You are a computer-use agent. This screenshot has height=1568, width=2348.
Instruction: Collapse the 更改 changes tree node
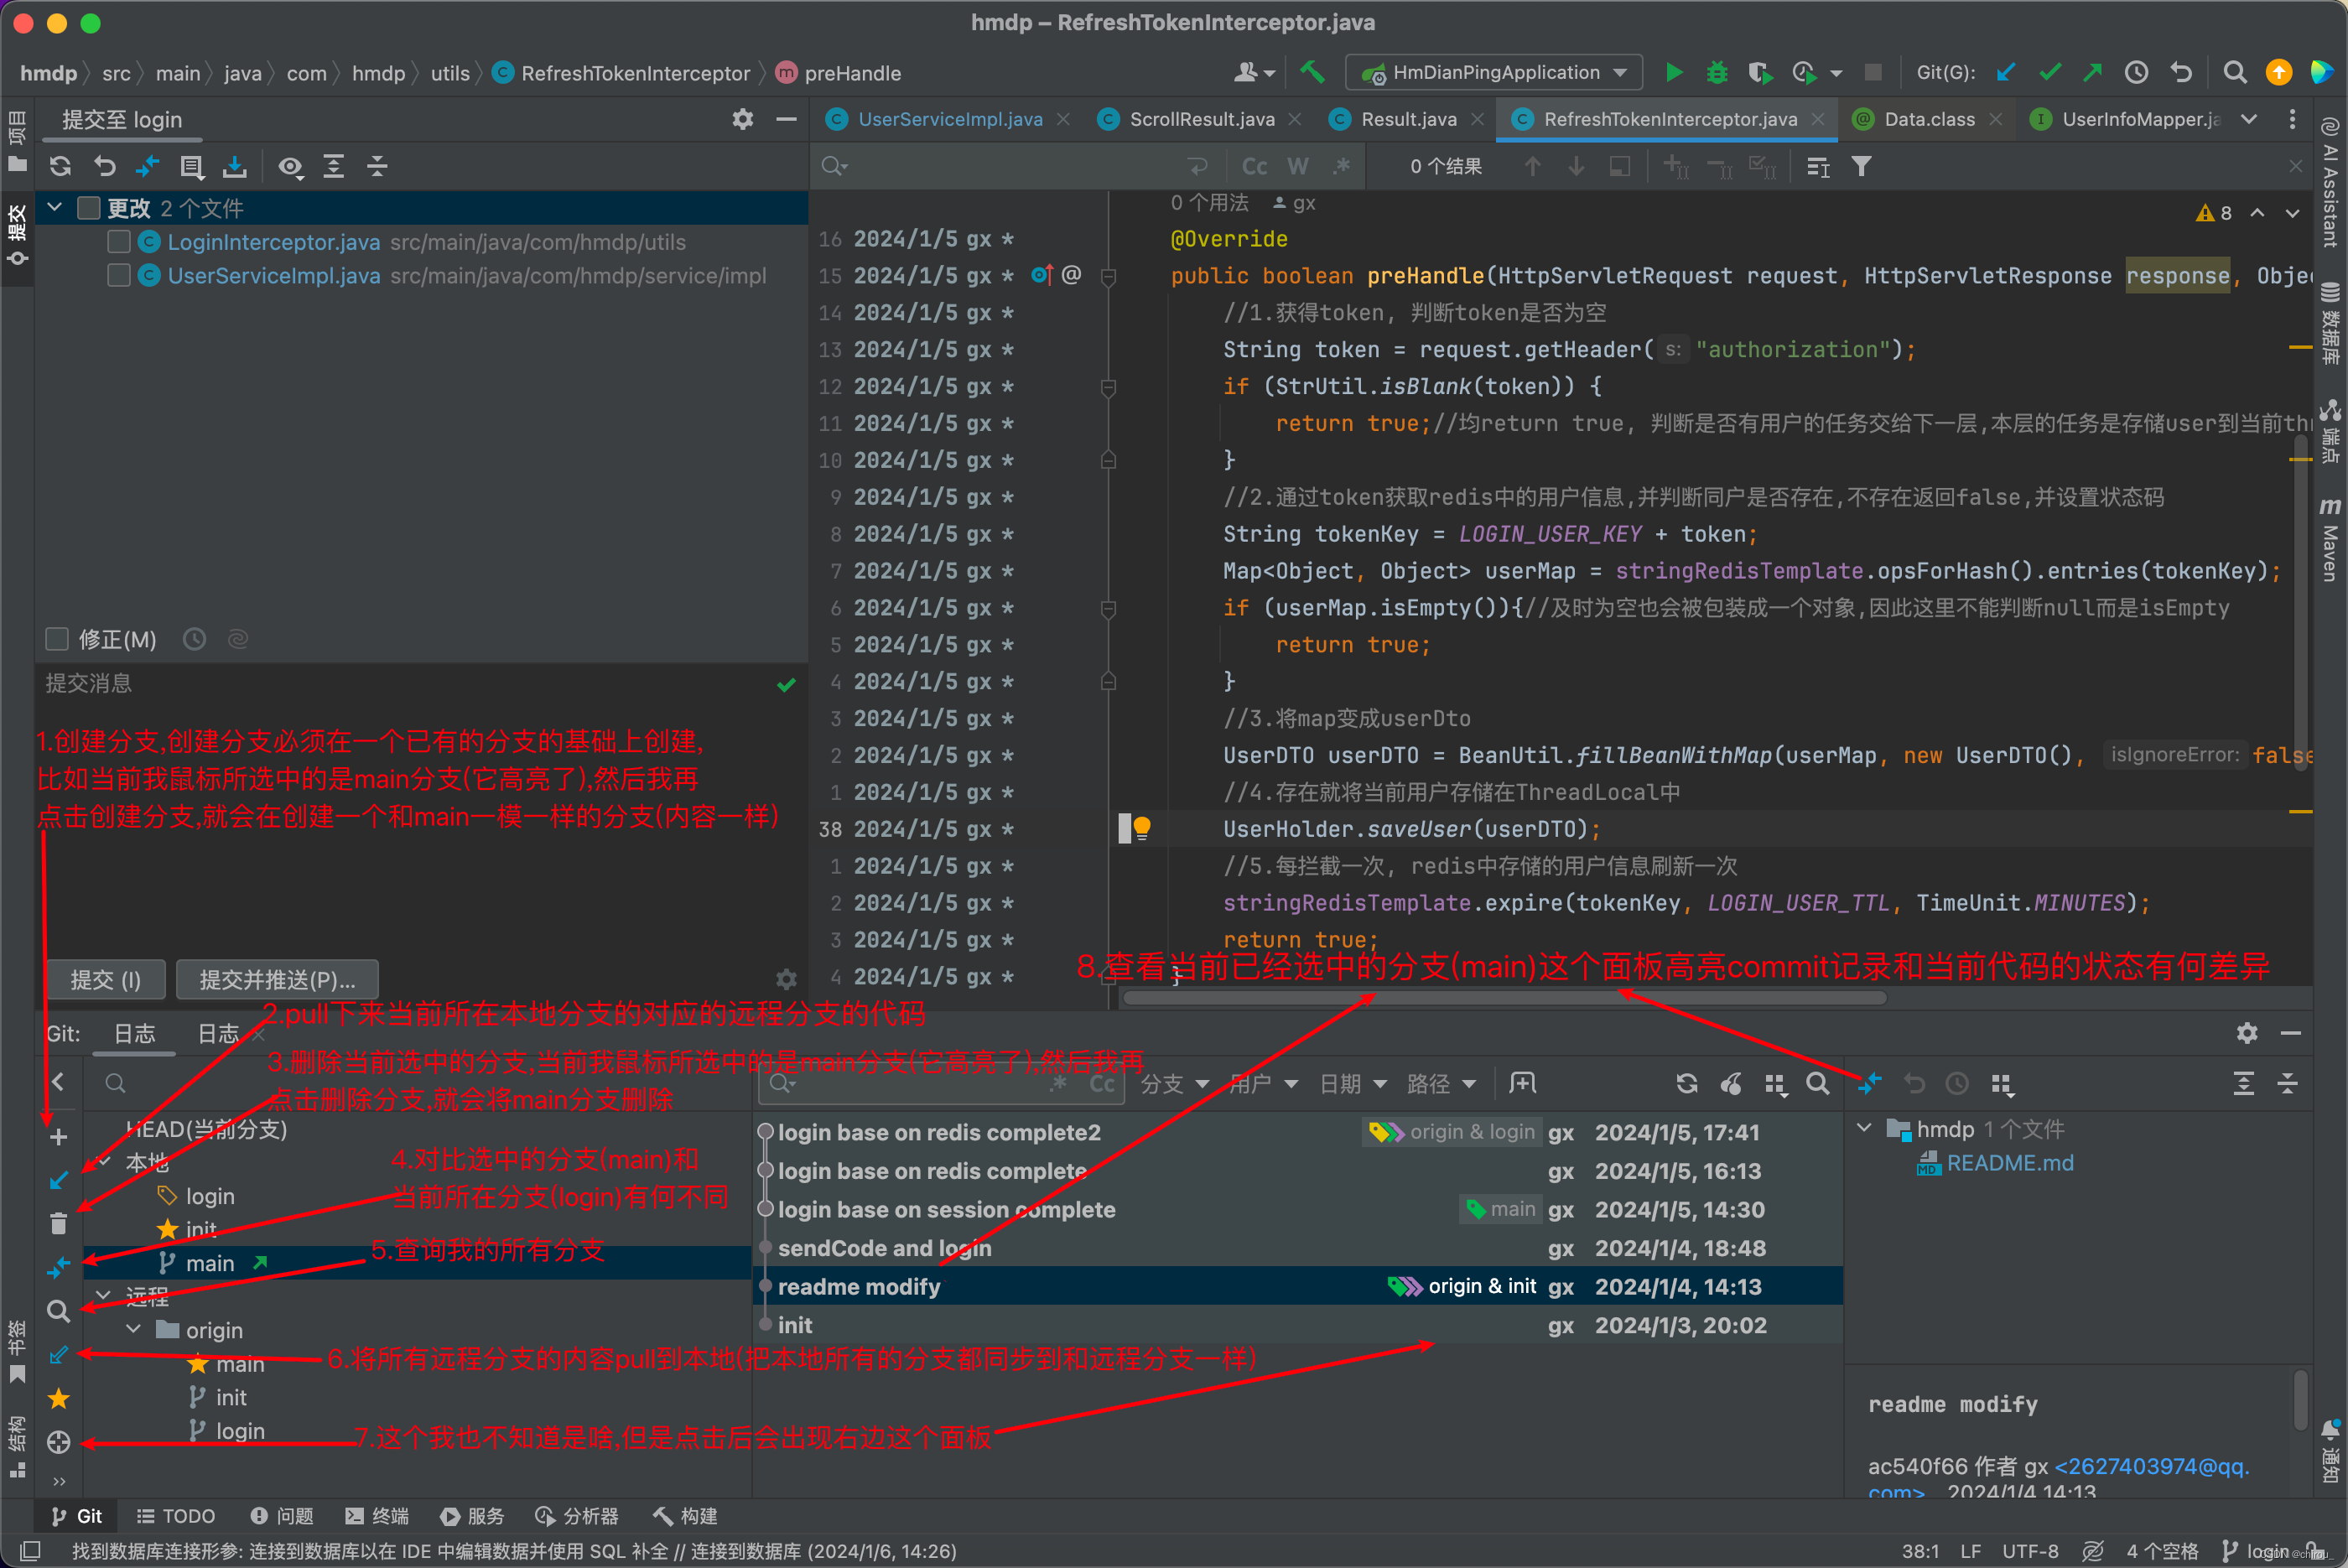click(55, 208)
